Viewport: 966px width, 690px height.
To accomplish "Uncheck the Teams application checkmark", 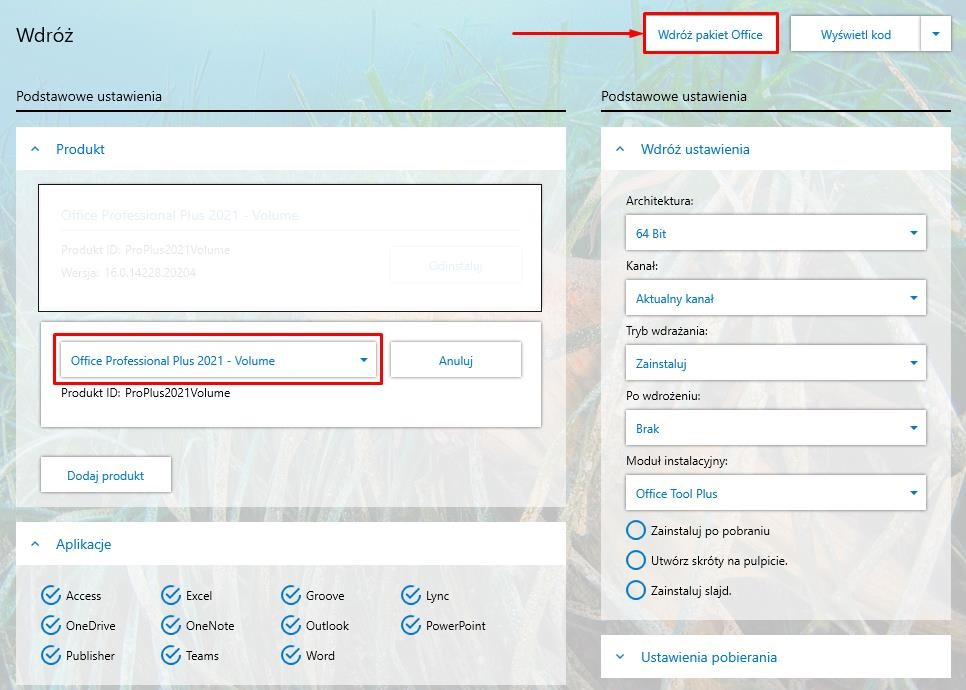I will click(x=171, y=656).
